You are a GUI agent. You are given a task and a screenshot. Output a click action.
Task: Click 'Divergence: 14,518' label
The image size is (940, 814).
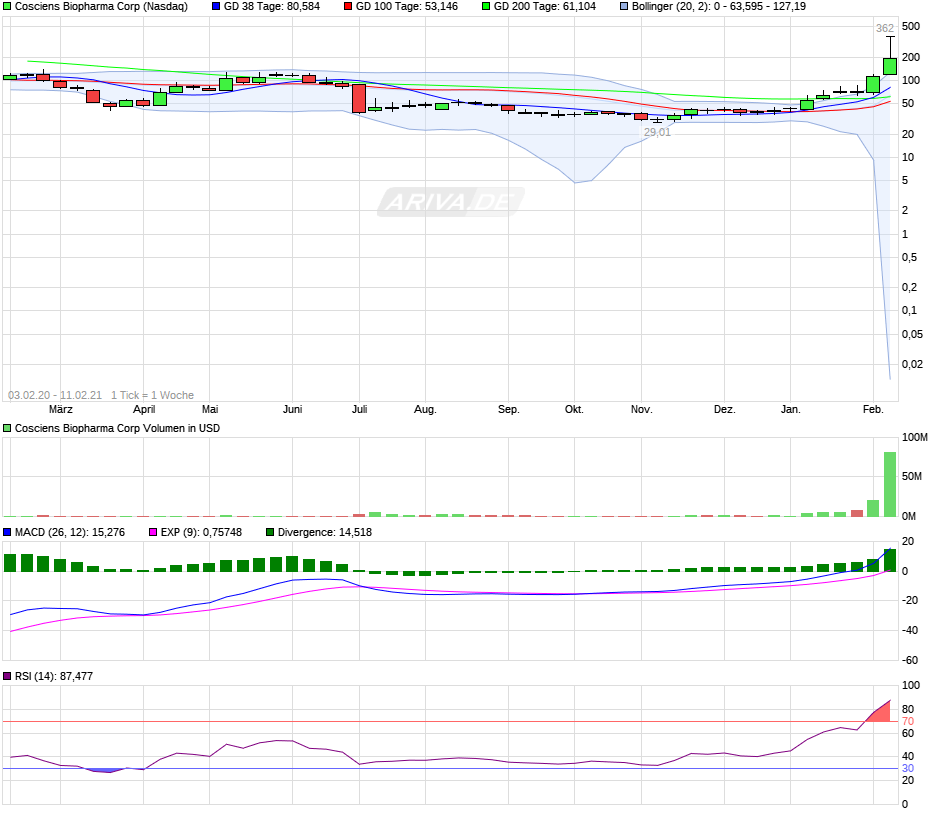325,532
